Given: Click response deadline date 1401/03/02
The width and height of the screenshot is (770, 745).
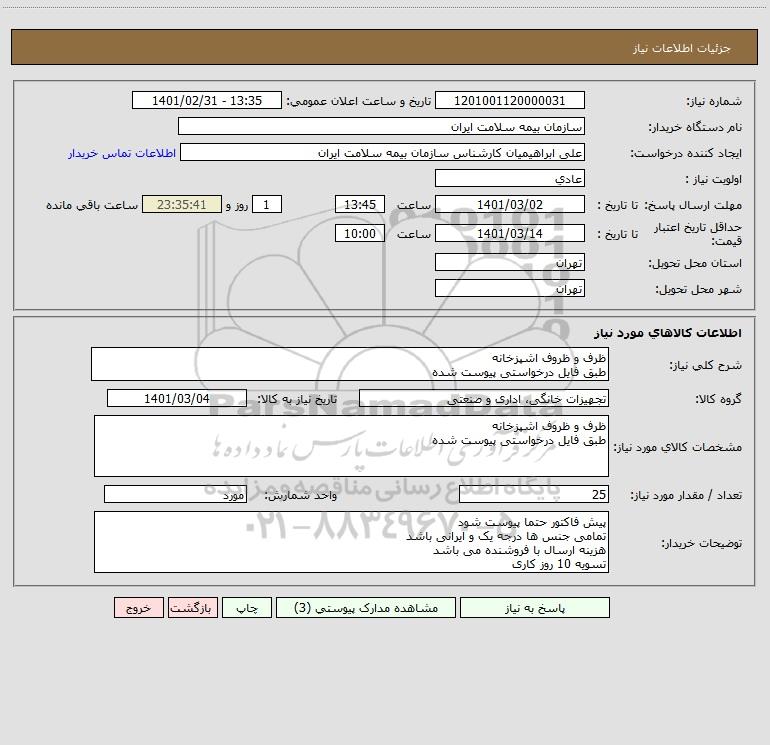Looking at the screenshot, I should [x=510, y=205].
